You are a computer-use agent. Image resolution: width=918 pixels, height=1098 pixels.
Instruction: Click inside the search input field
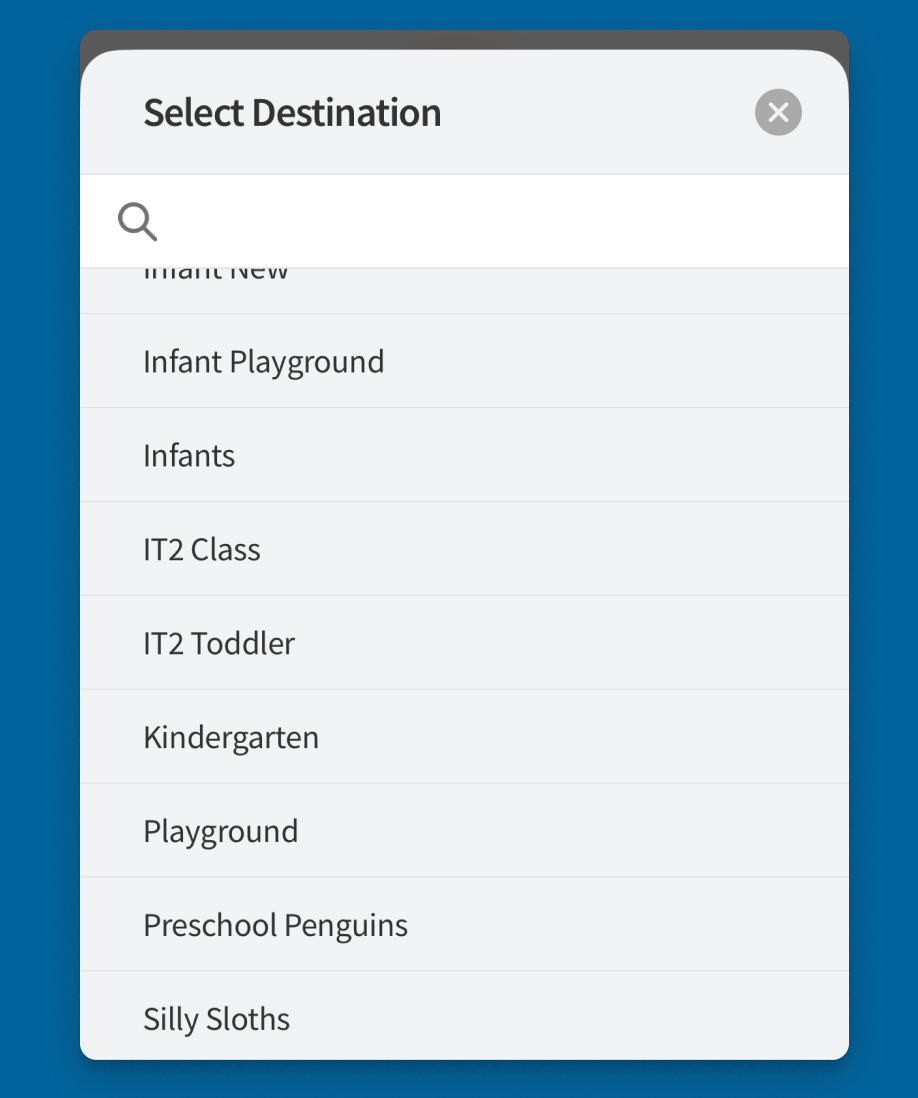450,221
